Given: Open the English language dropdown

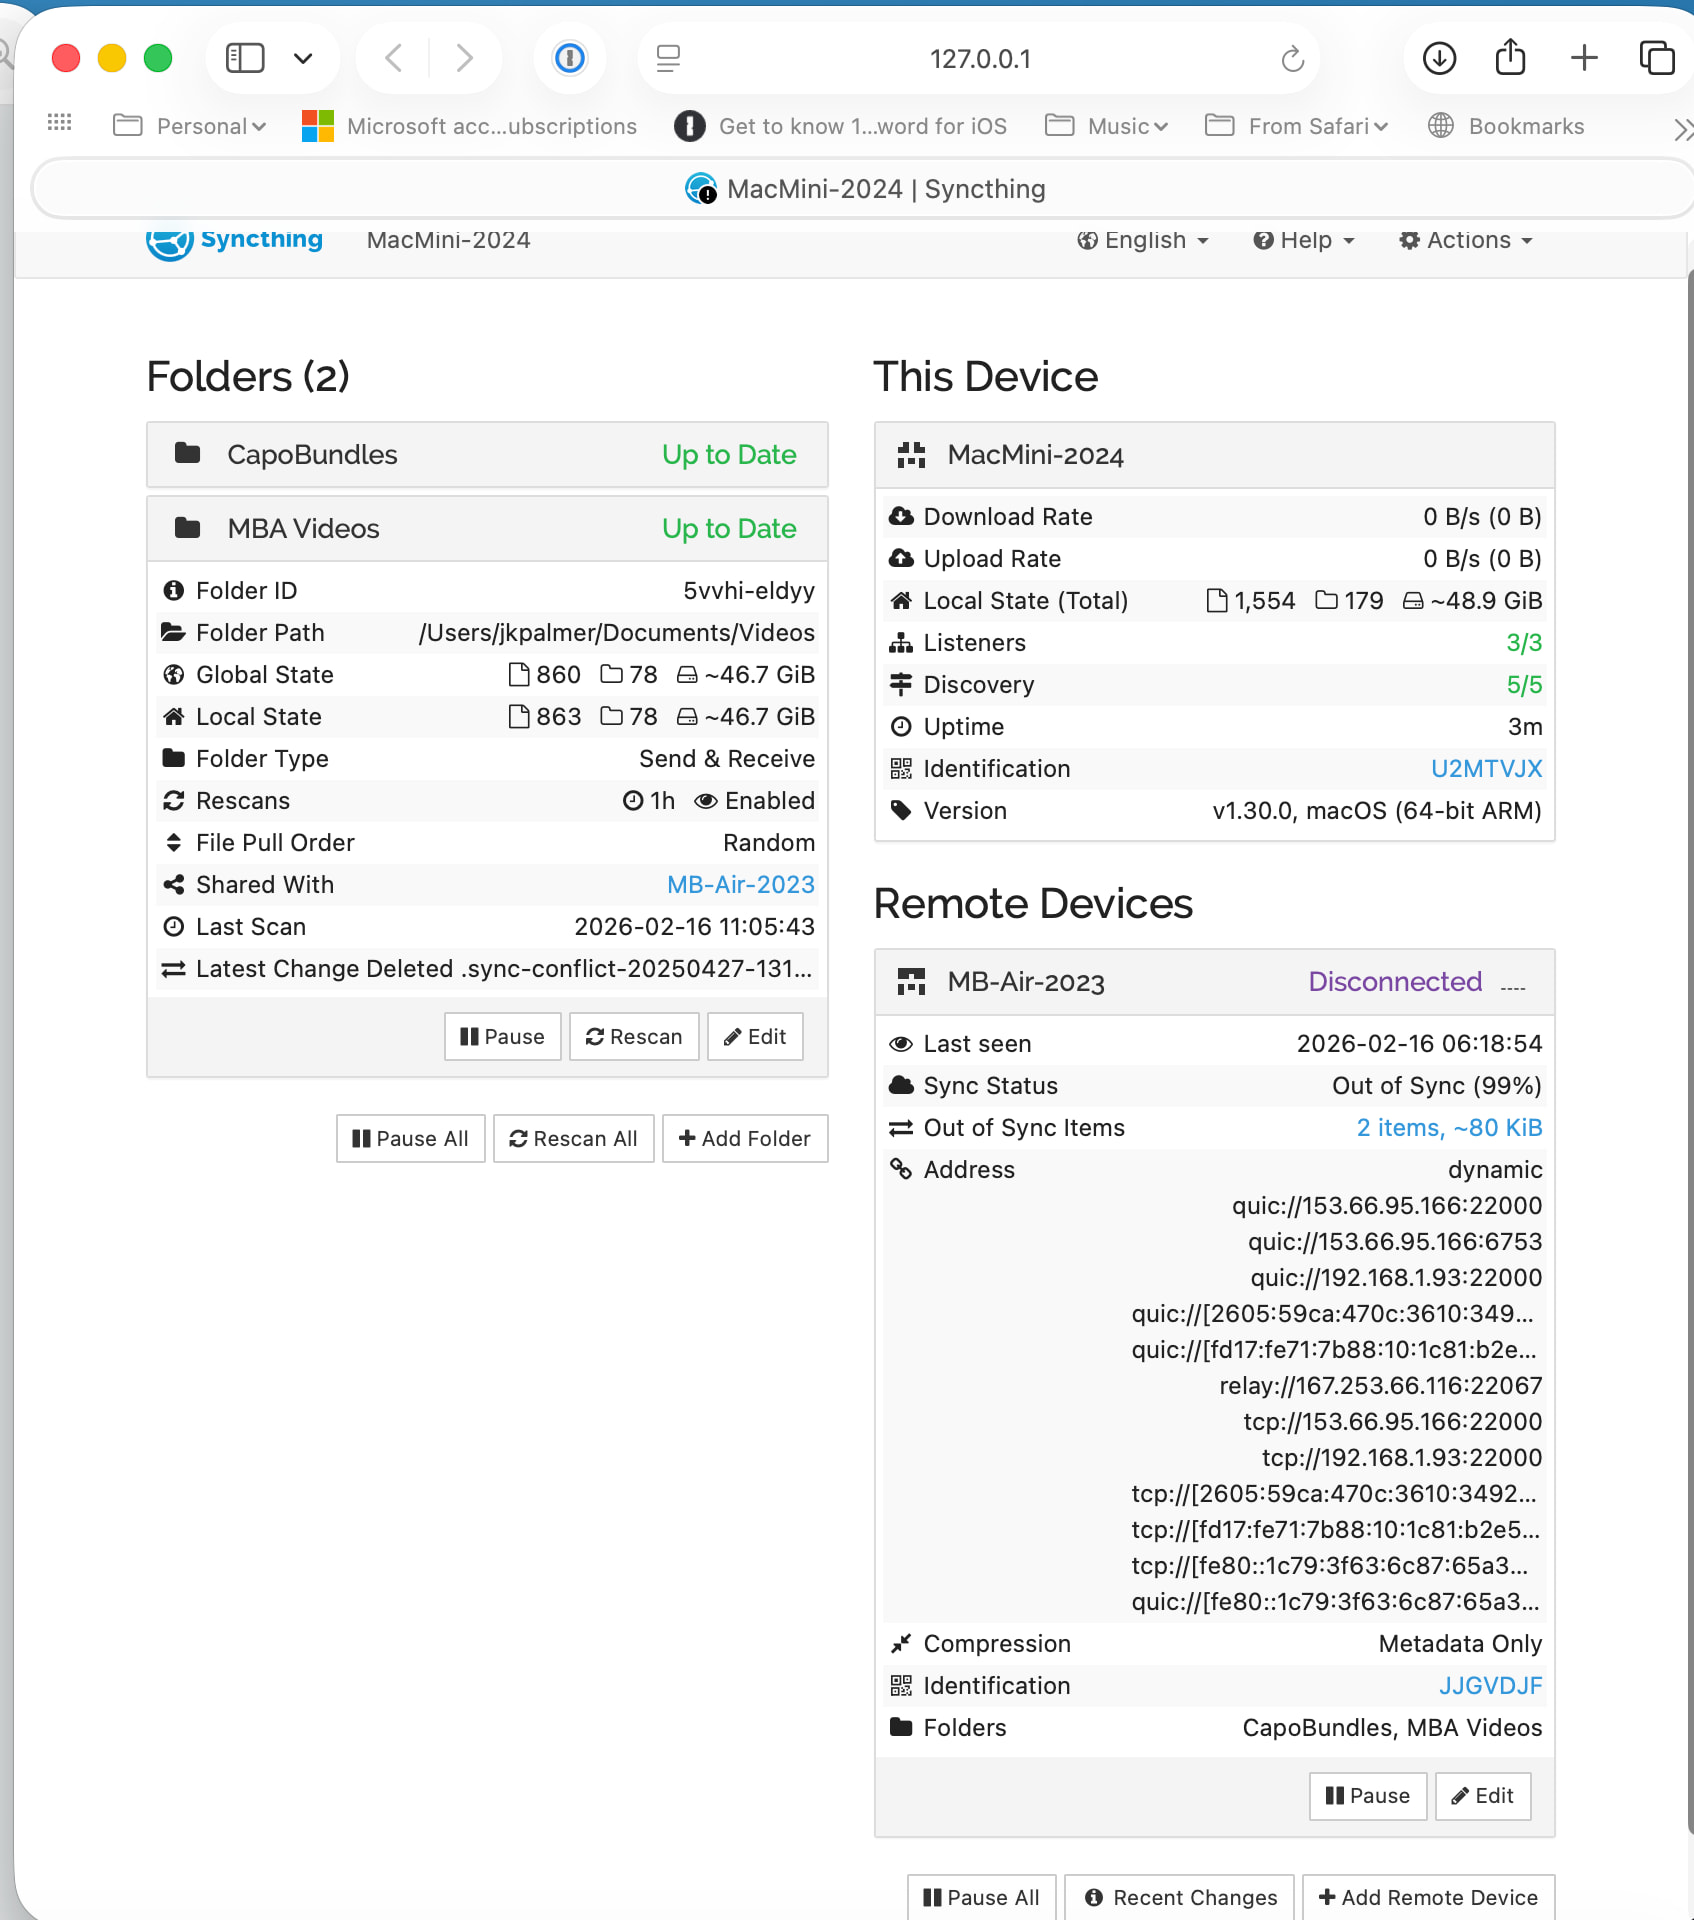Looking at the screenshot, I should [x=1143, y=241].
